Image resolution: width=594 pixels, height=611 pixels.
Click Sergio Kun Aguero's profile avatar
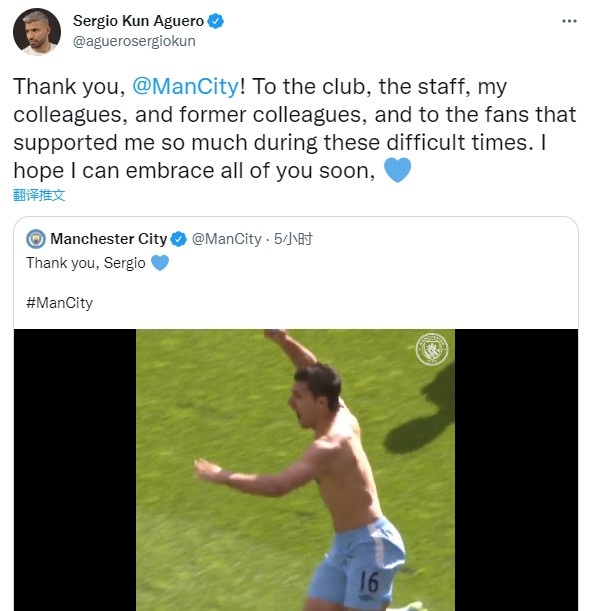pos(37,32)
